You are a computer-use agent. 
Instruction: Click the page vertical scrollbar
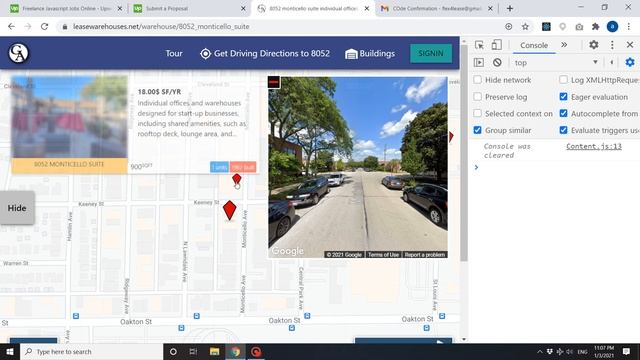464,153
